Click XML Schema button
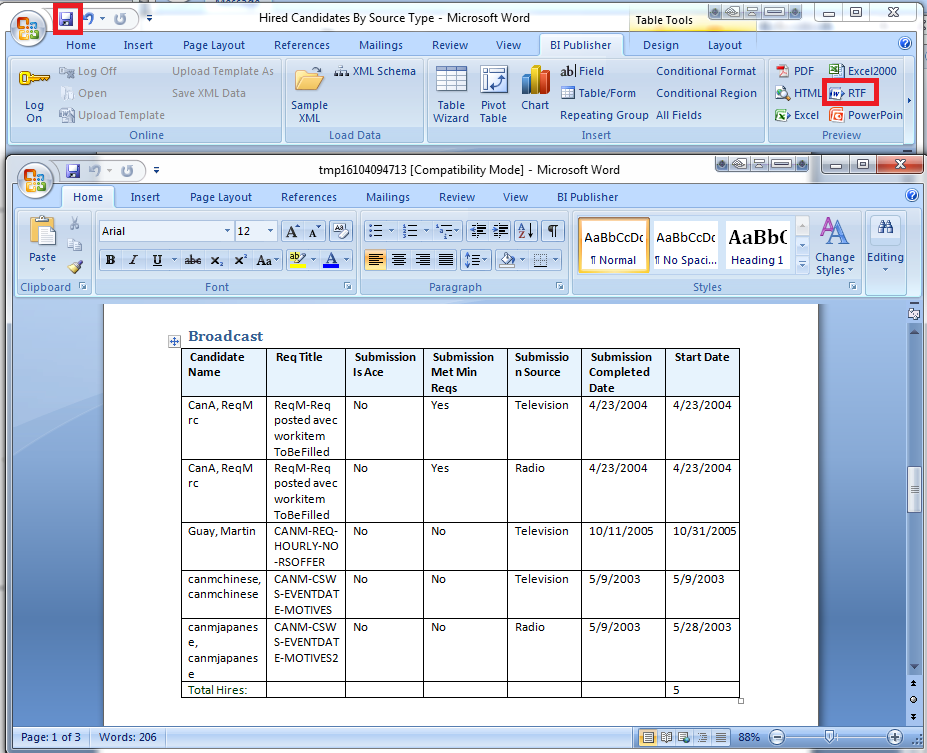 coord(375,71)
